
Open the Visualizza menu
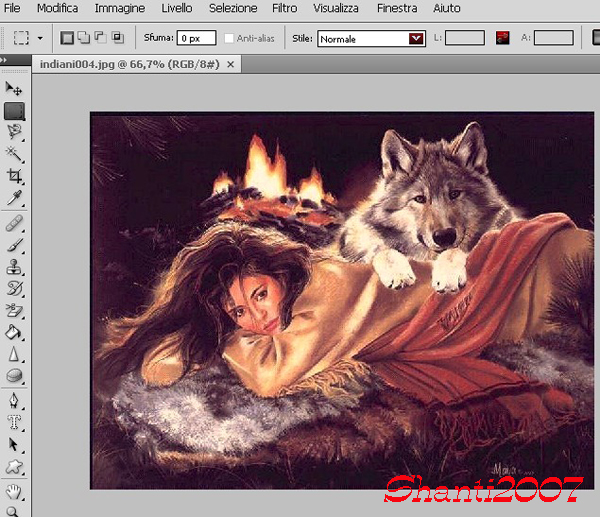click(x=336, y=8)
